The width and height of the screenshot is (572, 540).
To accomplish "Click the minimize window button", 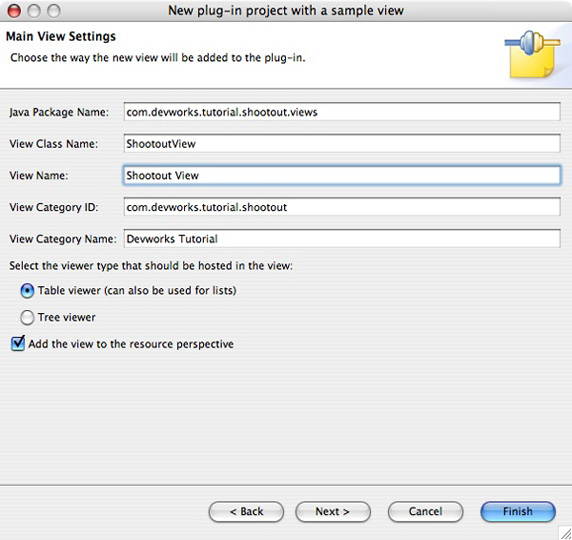I will point(34,11).
